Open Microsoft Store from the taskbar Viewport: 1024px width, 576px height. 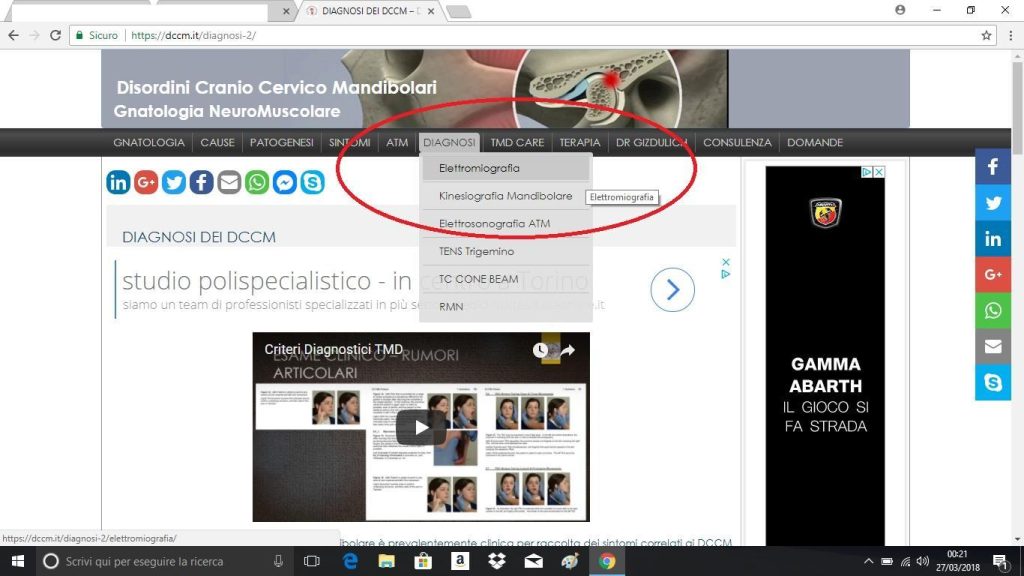[x=423, y=561]
